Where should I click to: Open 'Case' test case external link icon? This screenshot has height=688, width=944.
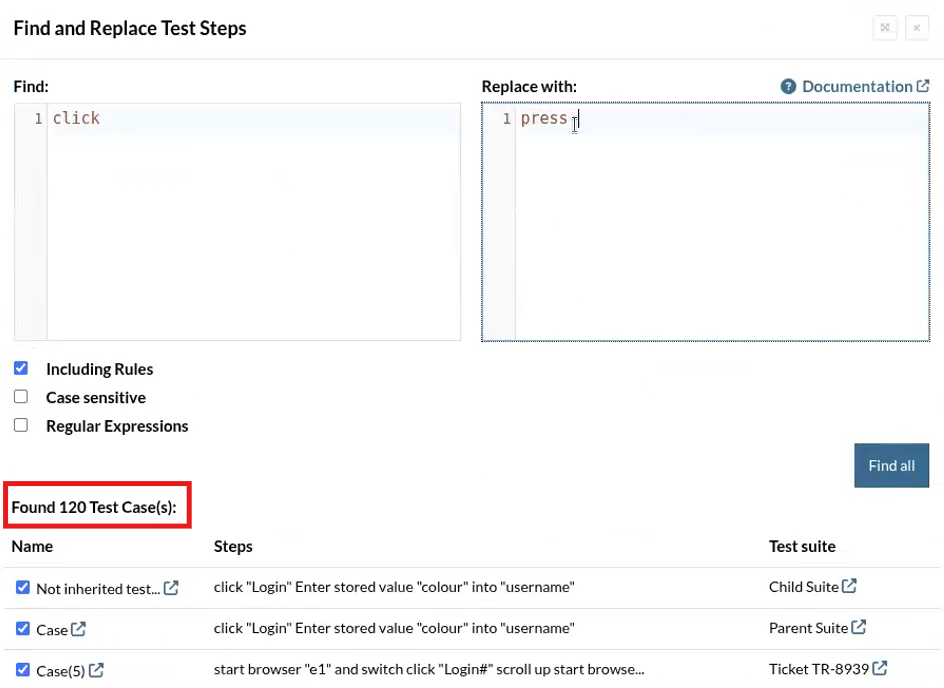pyautogui.click(x=78, y=629)
